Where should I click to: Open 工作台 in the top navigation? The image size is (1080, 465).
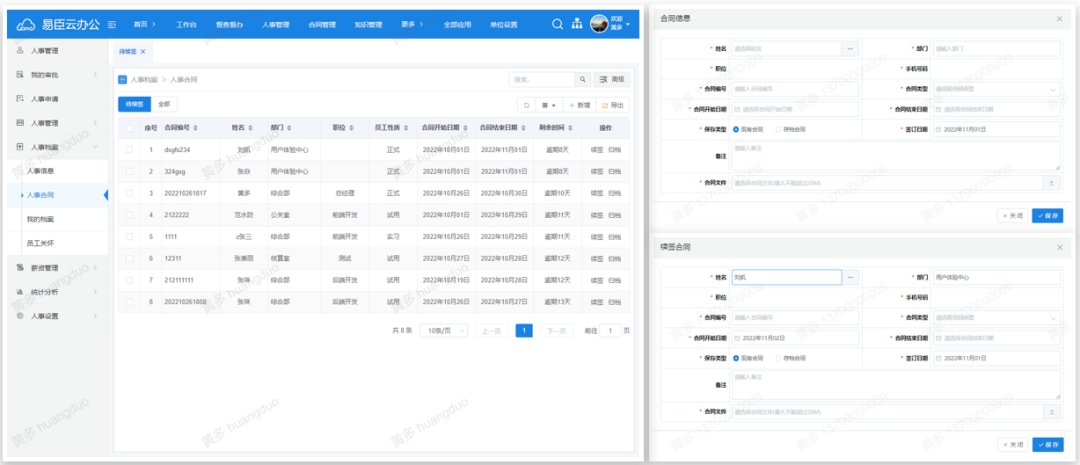[x=186, y=25]
